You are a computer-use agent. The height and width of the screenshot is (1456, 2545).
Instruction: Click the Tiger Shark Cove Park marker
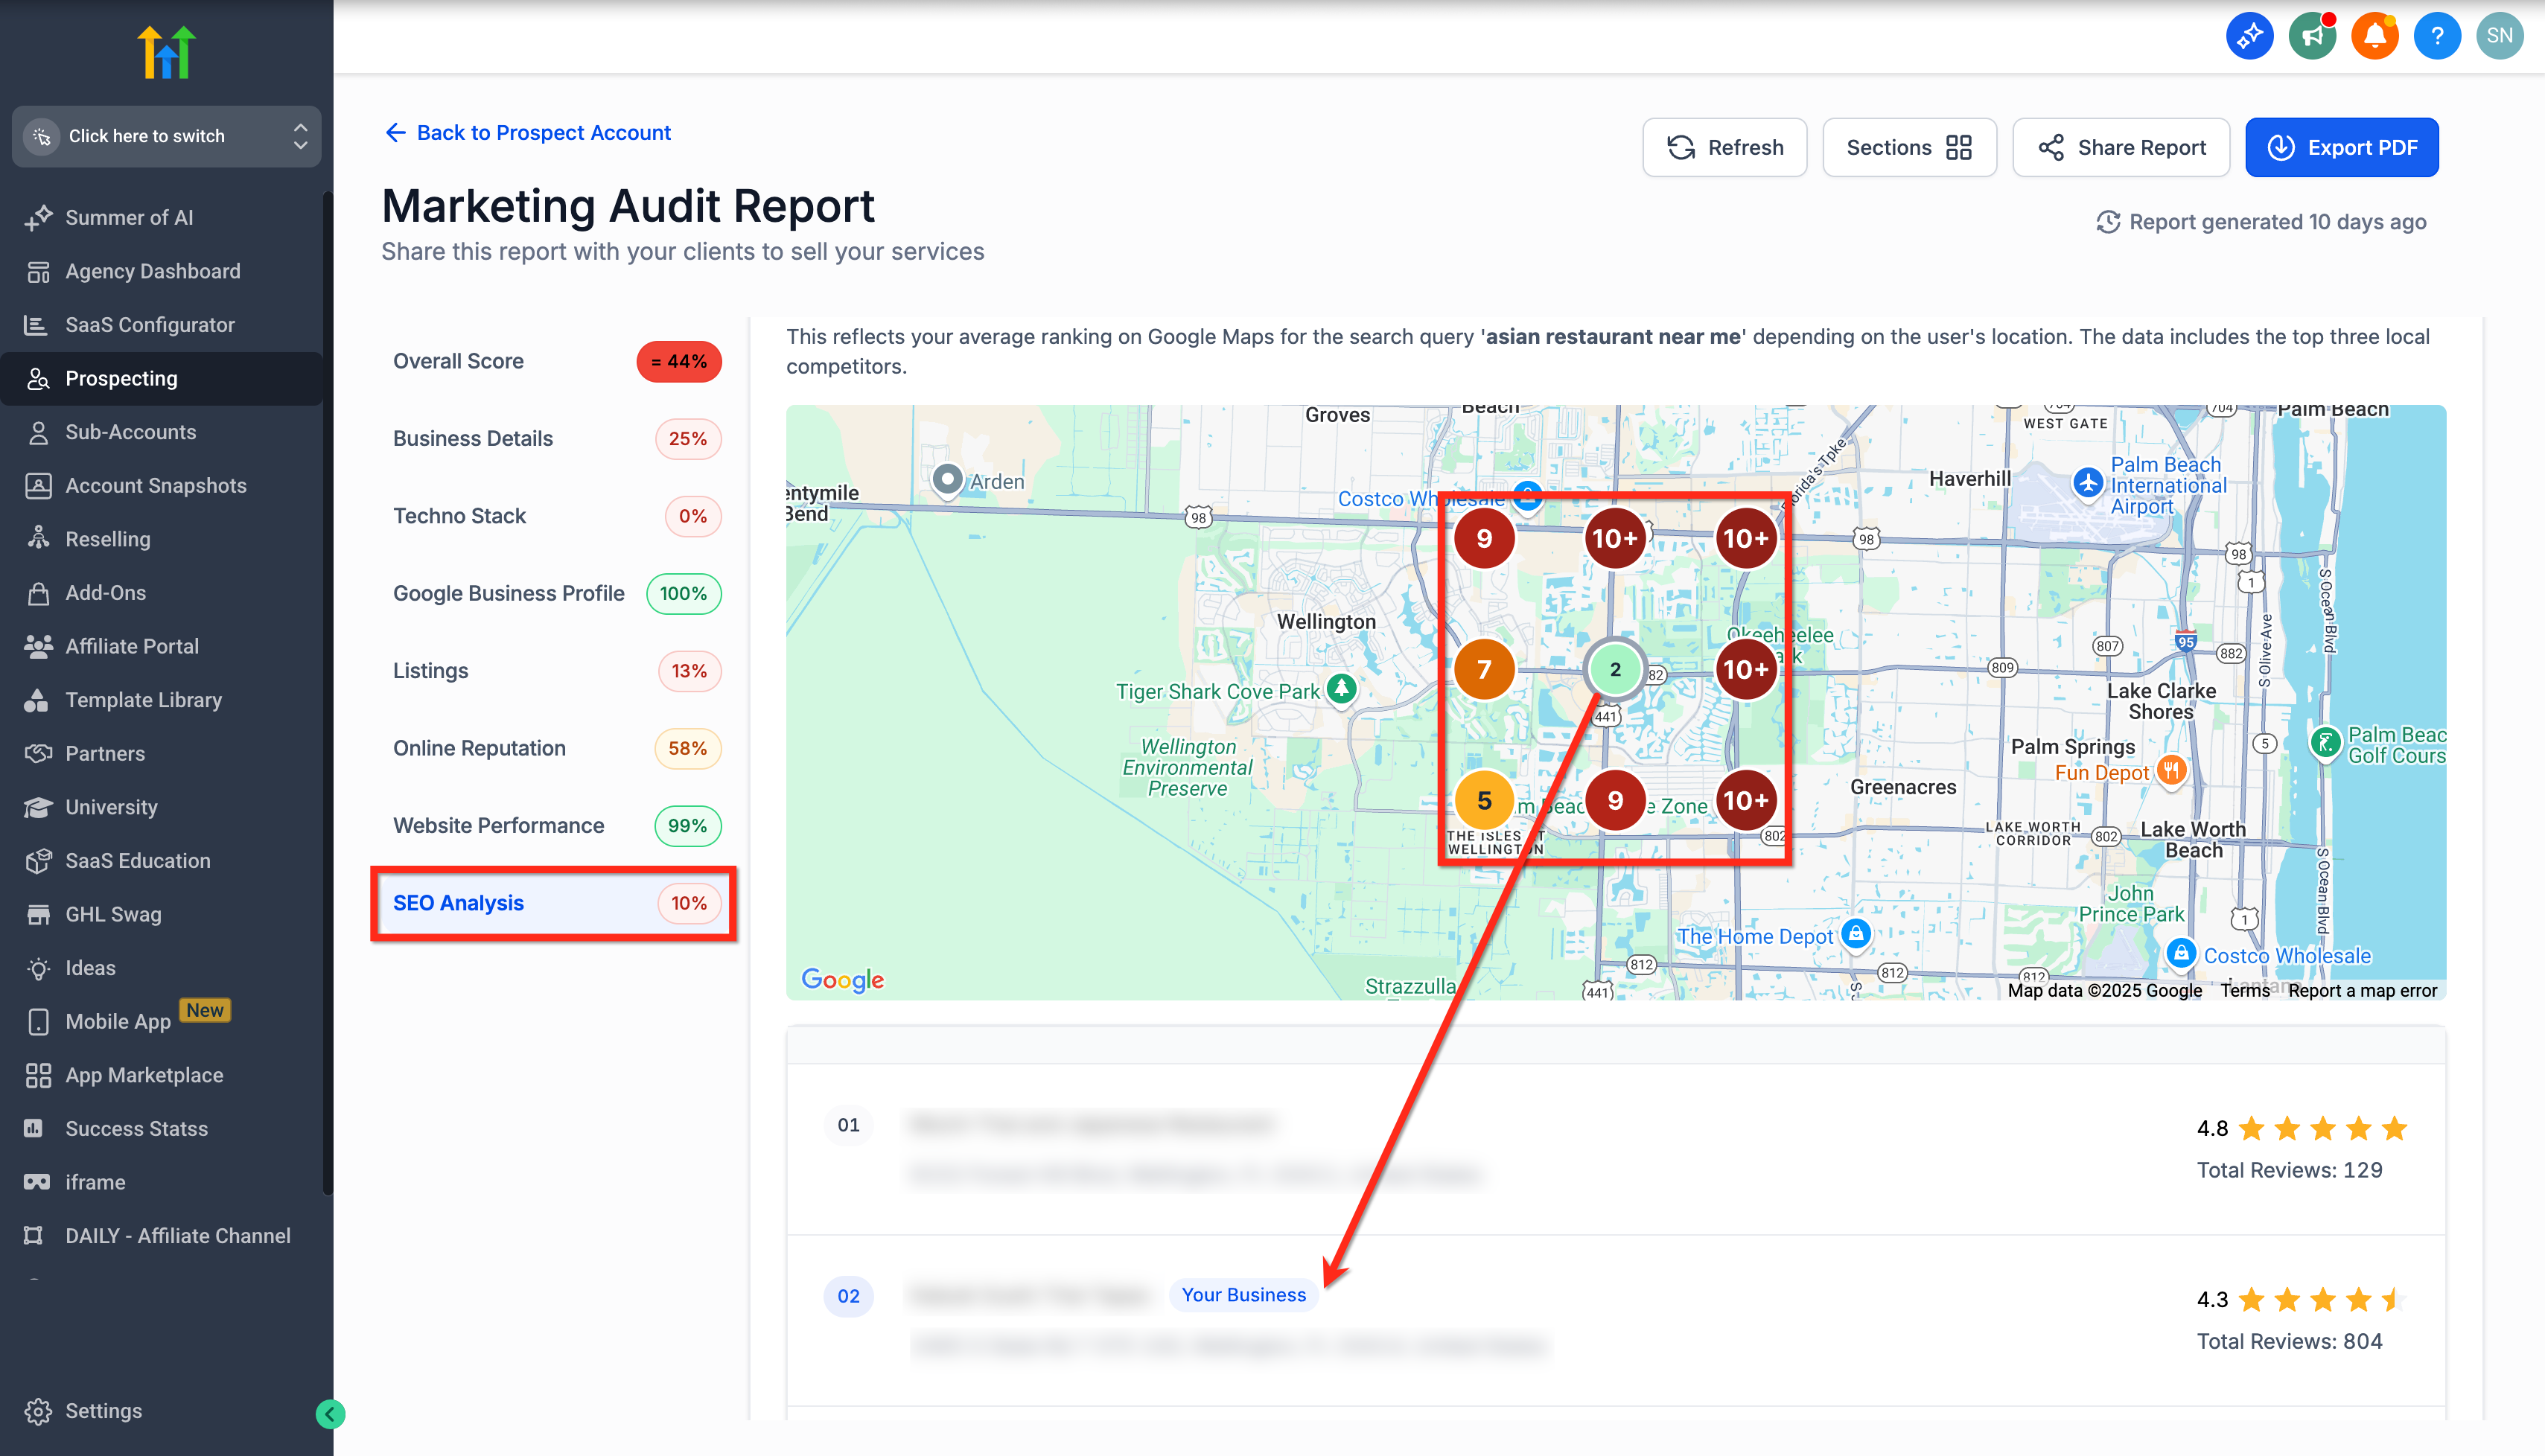click(1341, 688)
